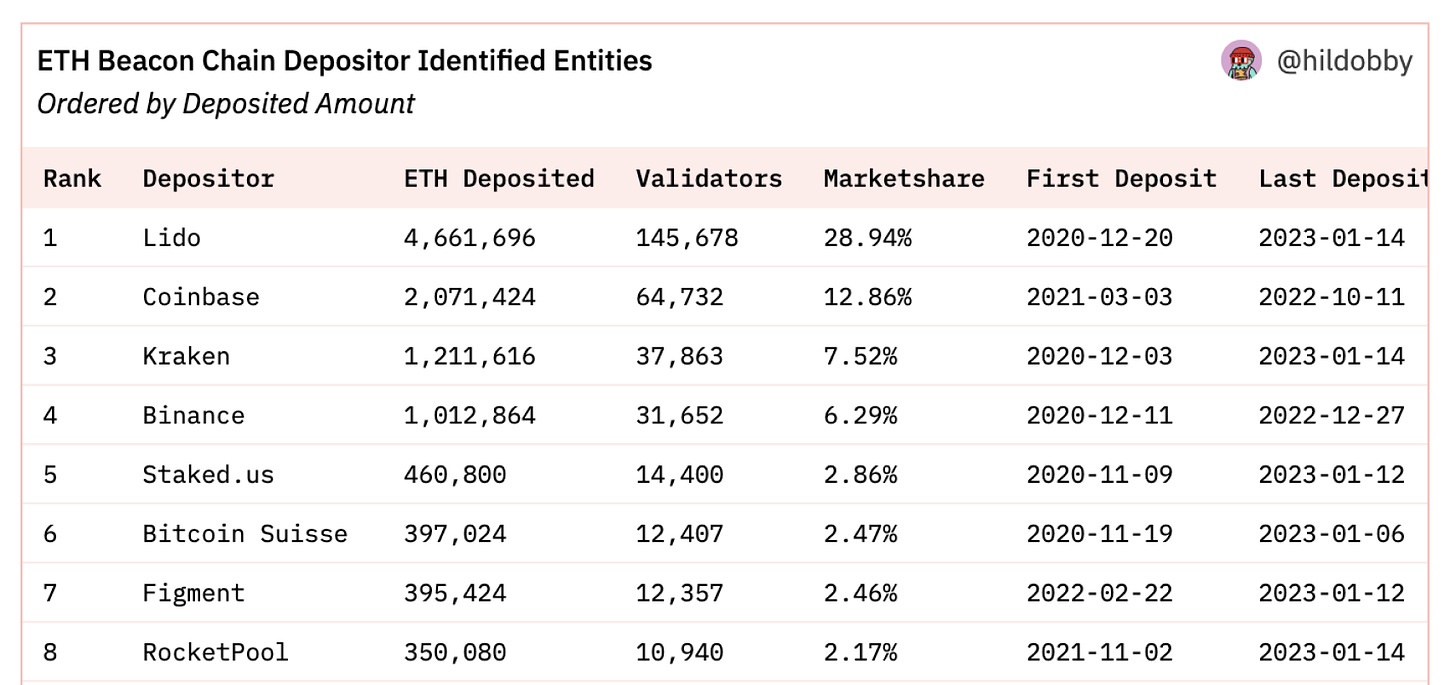This screenshot has width=1456, height=685.
Task: Click the Last Deposit column header
Action: pos(1342,179)
